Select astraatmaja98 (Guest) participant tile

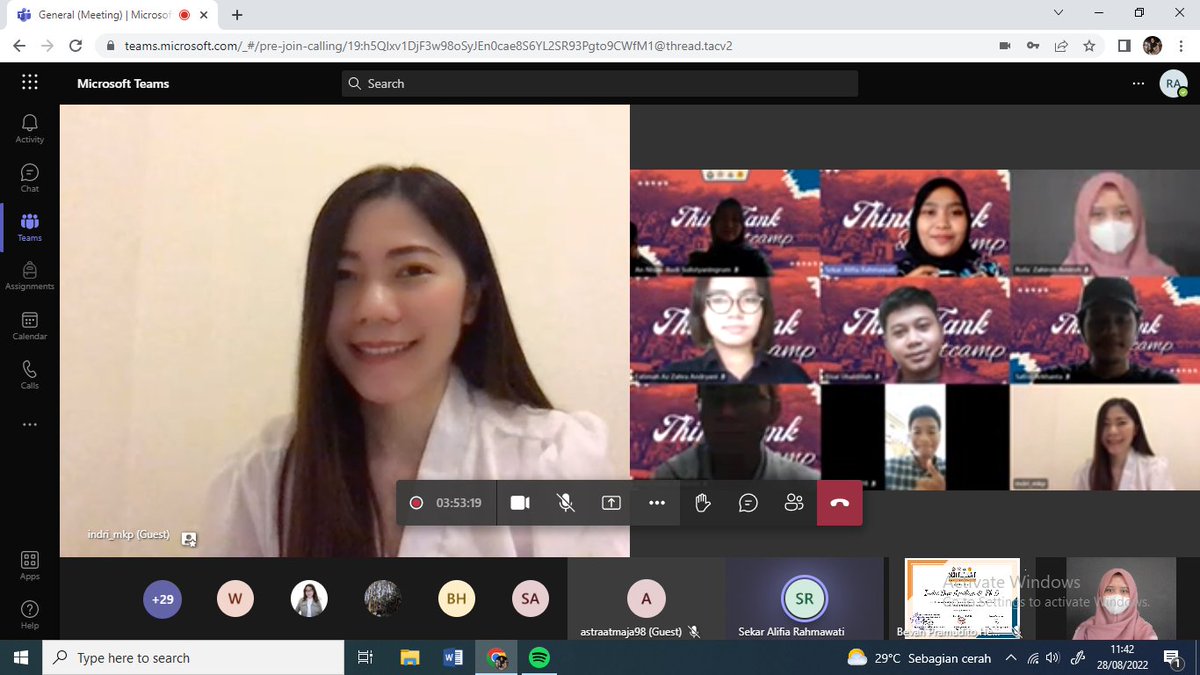click(646, 599)
